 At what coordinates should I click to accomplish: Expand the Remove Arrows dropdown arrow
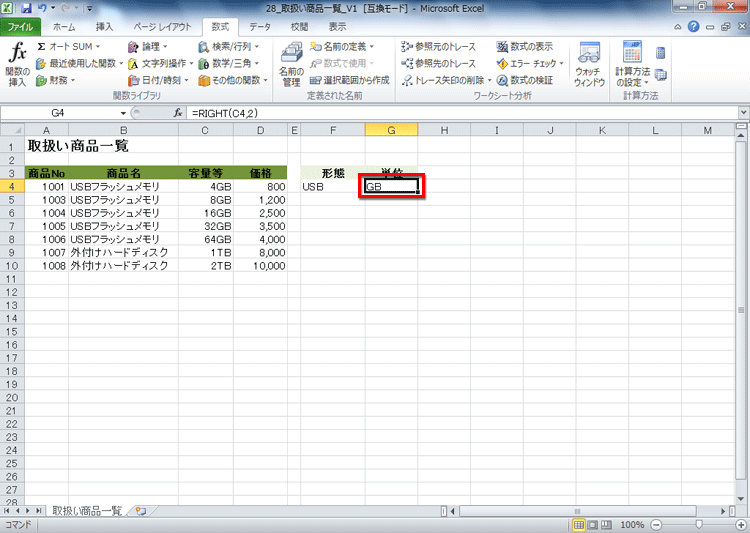[489, 80]
